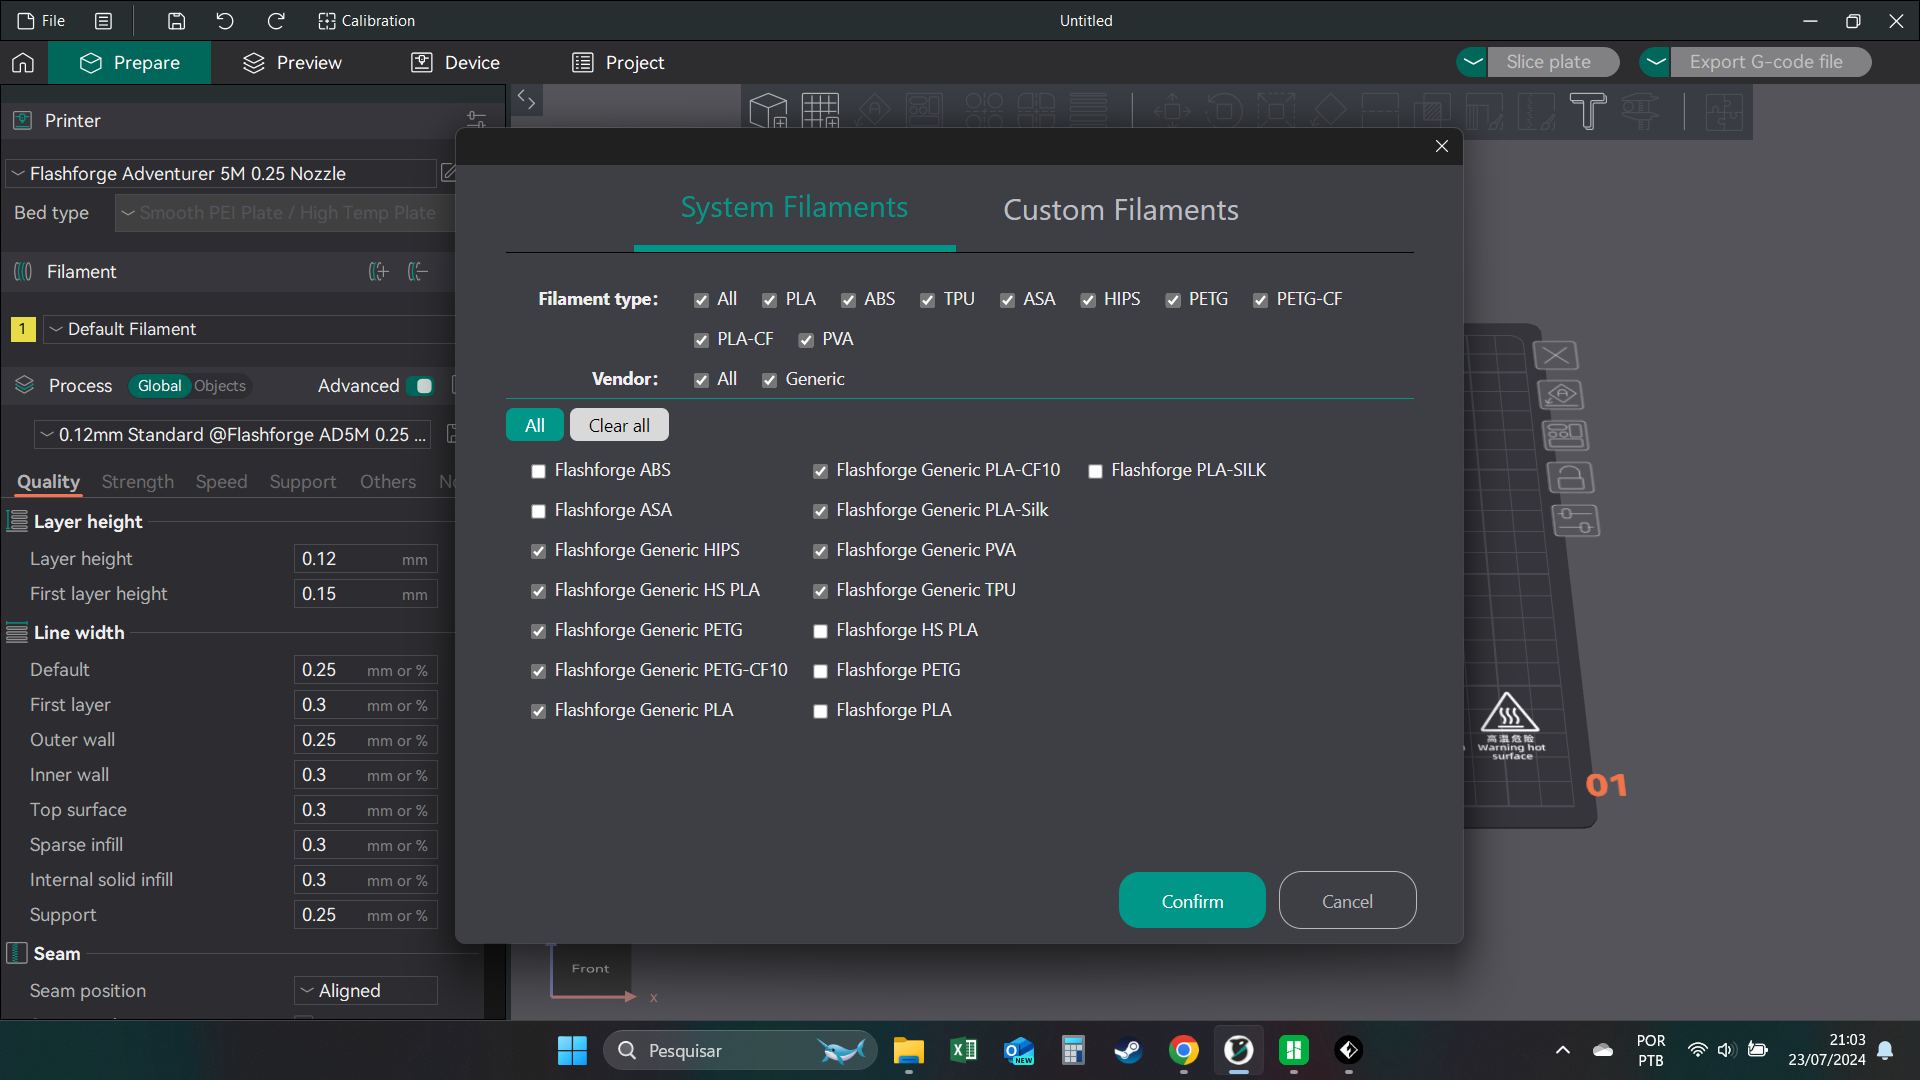The height and width of the screenshot is (1080, 1920).
Task: Select the Text shape tool icon
Action: pos(1587,111)
